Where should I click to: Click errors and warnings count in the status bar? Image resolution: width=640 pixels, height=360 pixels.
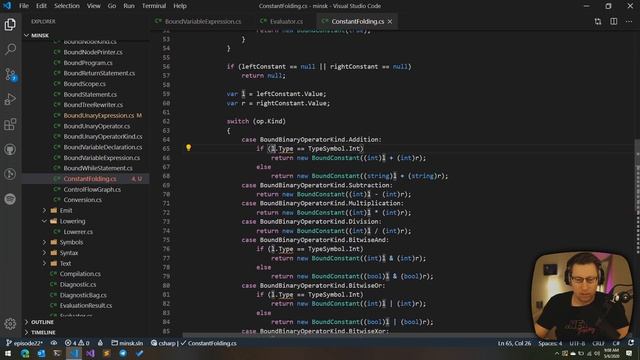77,343
